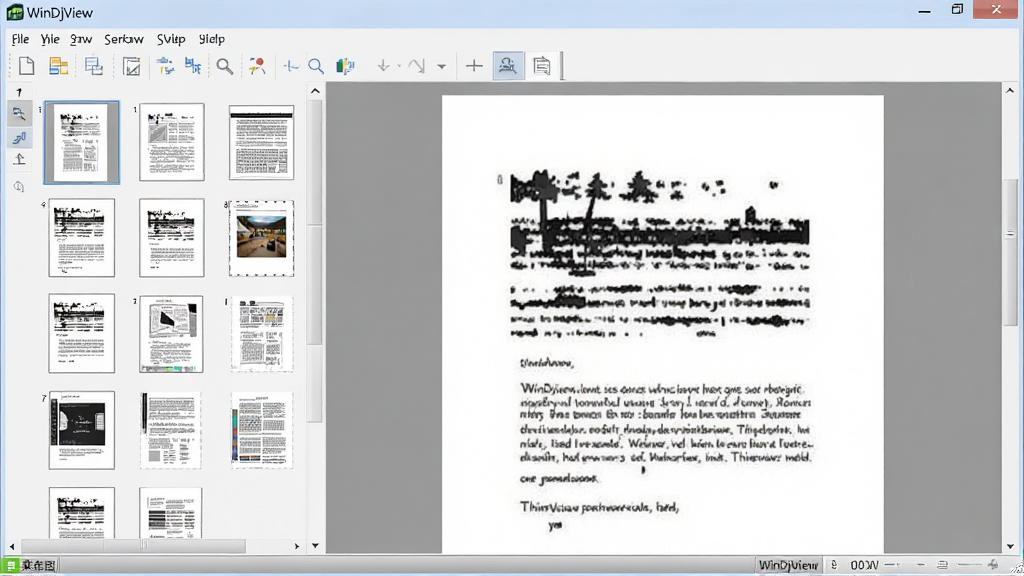This screenshot has height=576, width=1024.
Task: Click the circular clock icon in the left sidebar
Action: click(19, 187)
